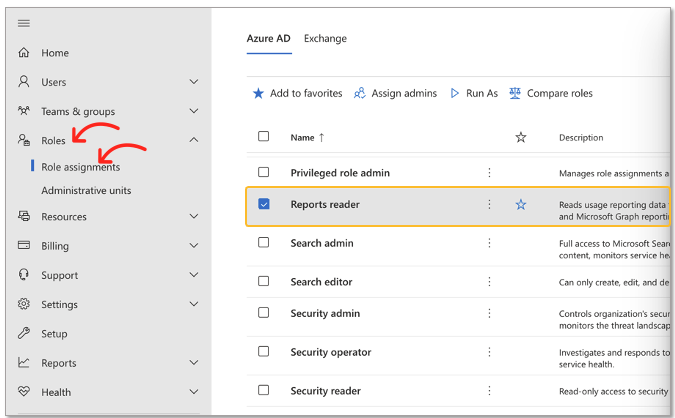Click the Home house icon
This screenshot has width=675, height=418.
click(24, 53)
